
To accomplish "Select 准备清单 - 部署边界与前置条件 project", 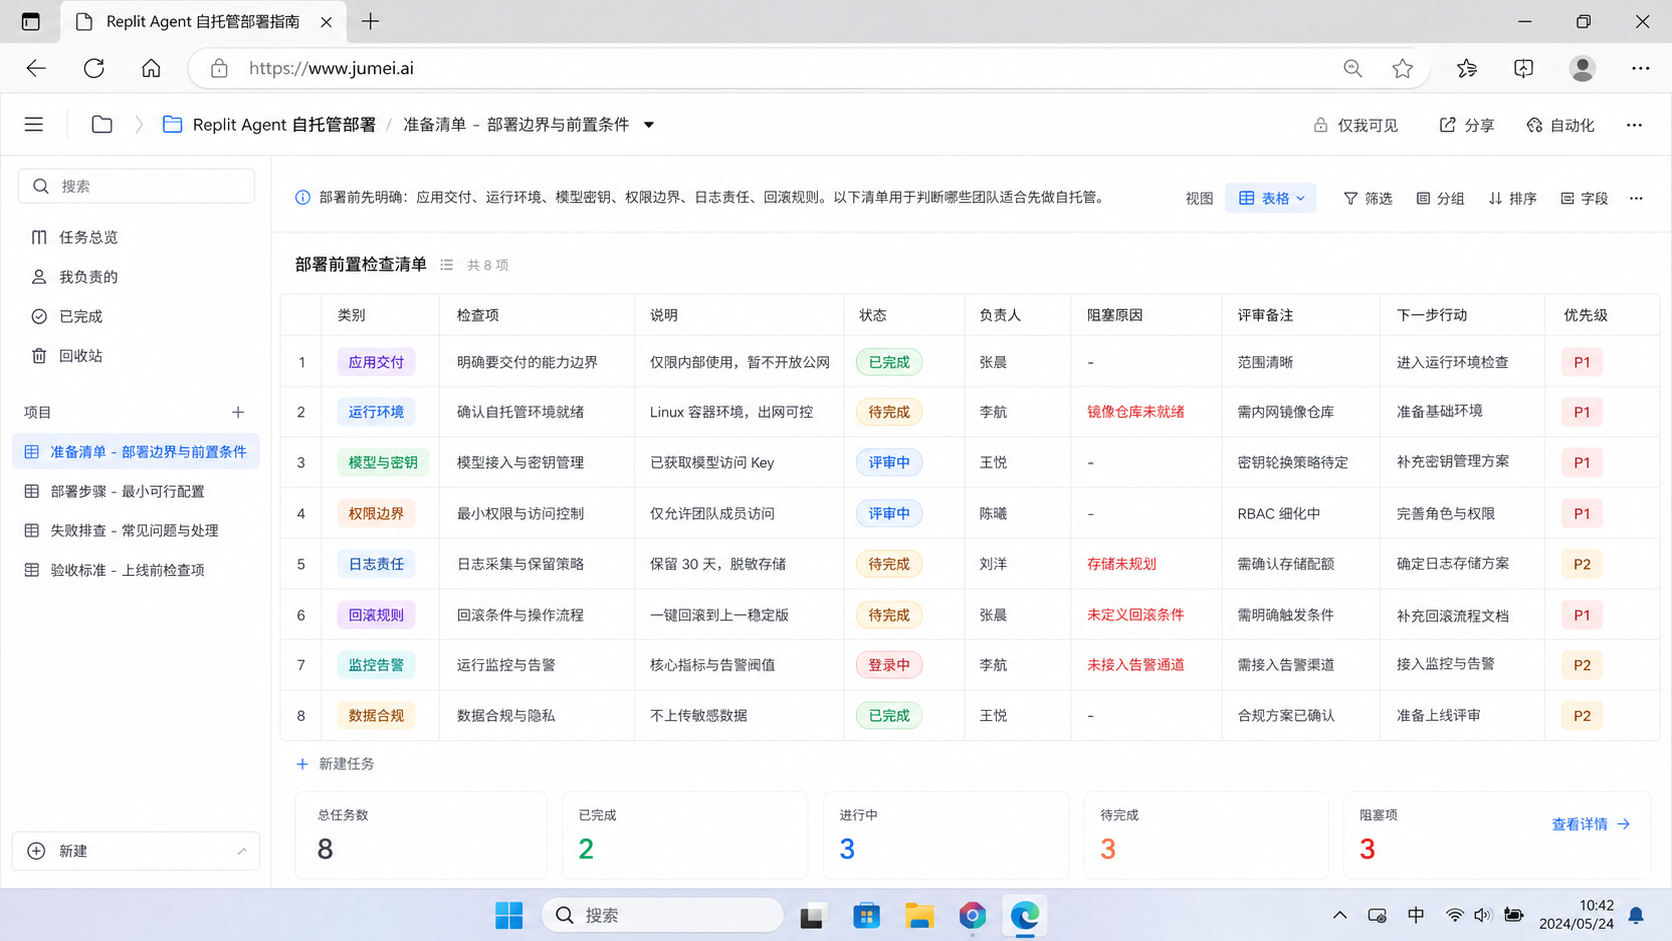I will tap(136, 452).
